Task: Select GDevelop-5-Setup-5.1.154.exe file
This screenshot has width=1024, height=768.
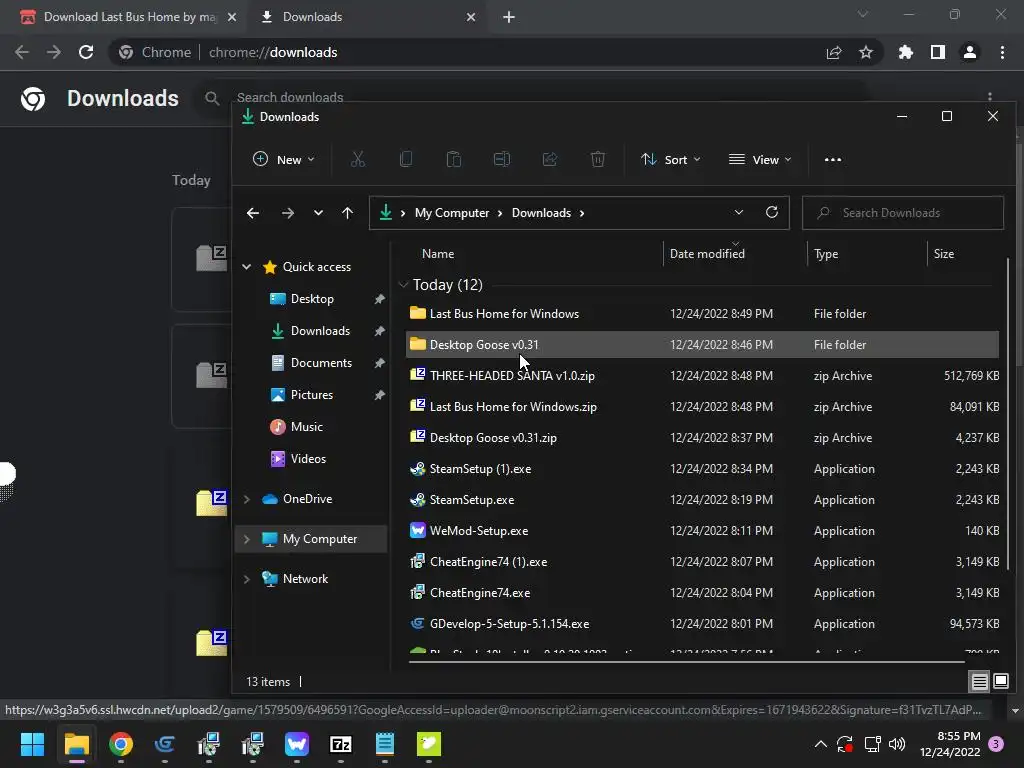Action: point(702,624)
